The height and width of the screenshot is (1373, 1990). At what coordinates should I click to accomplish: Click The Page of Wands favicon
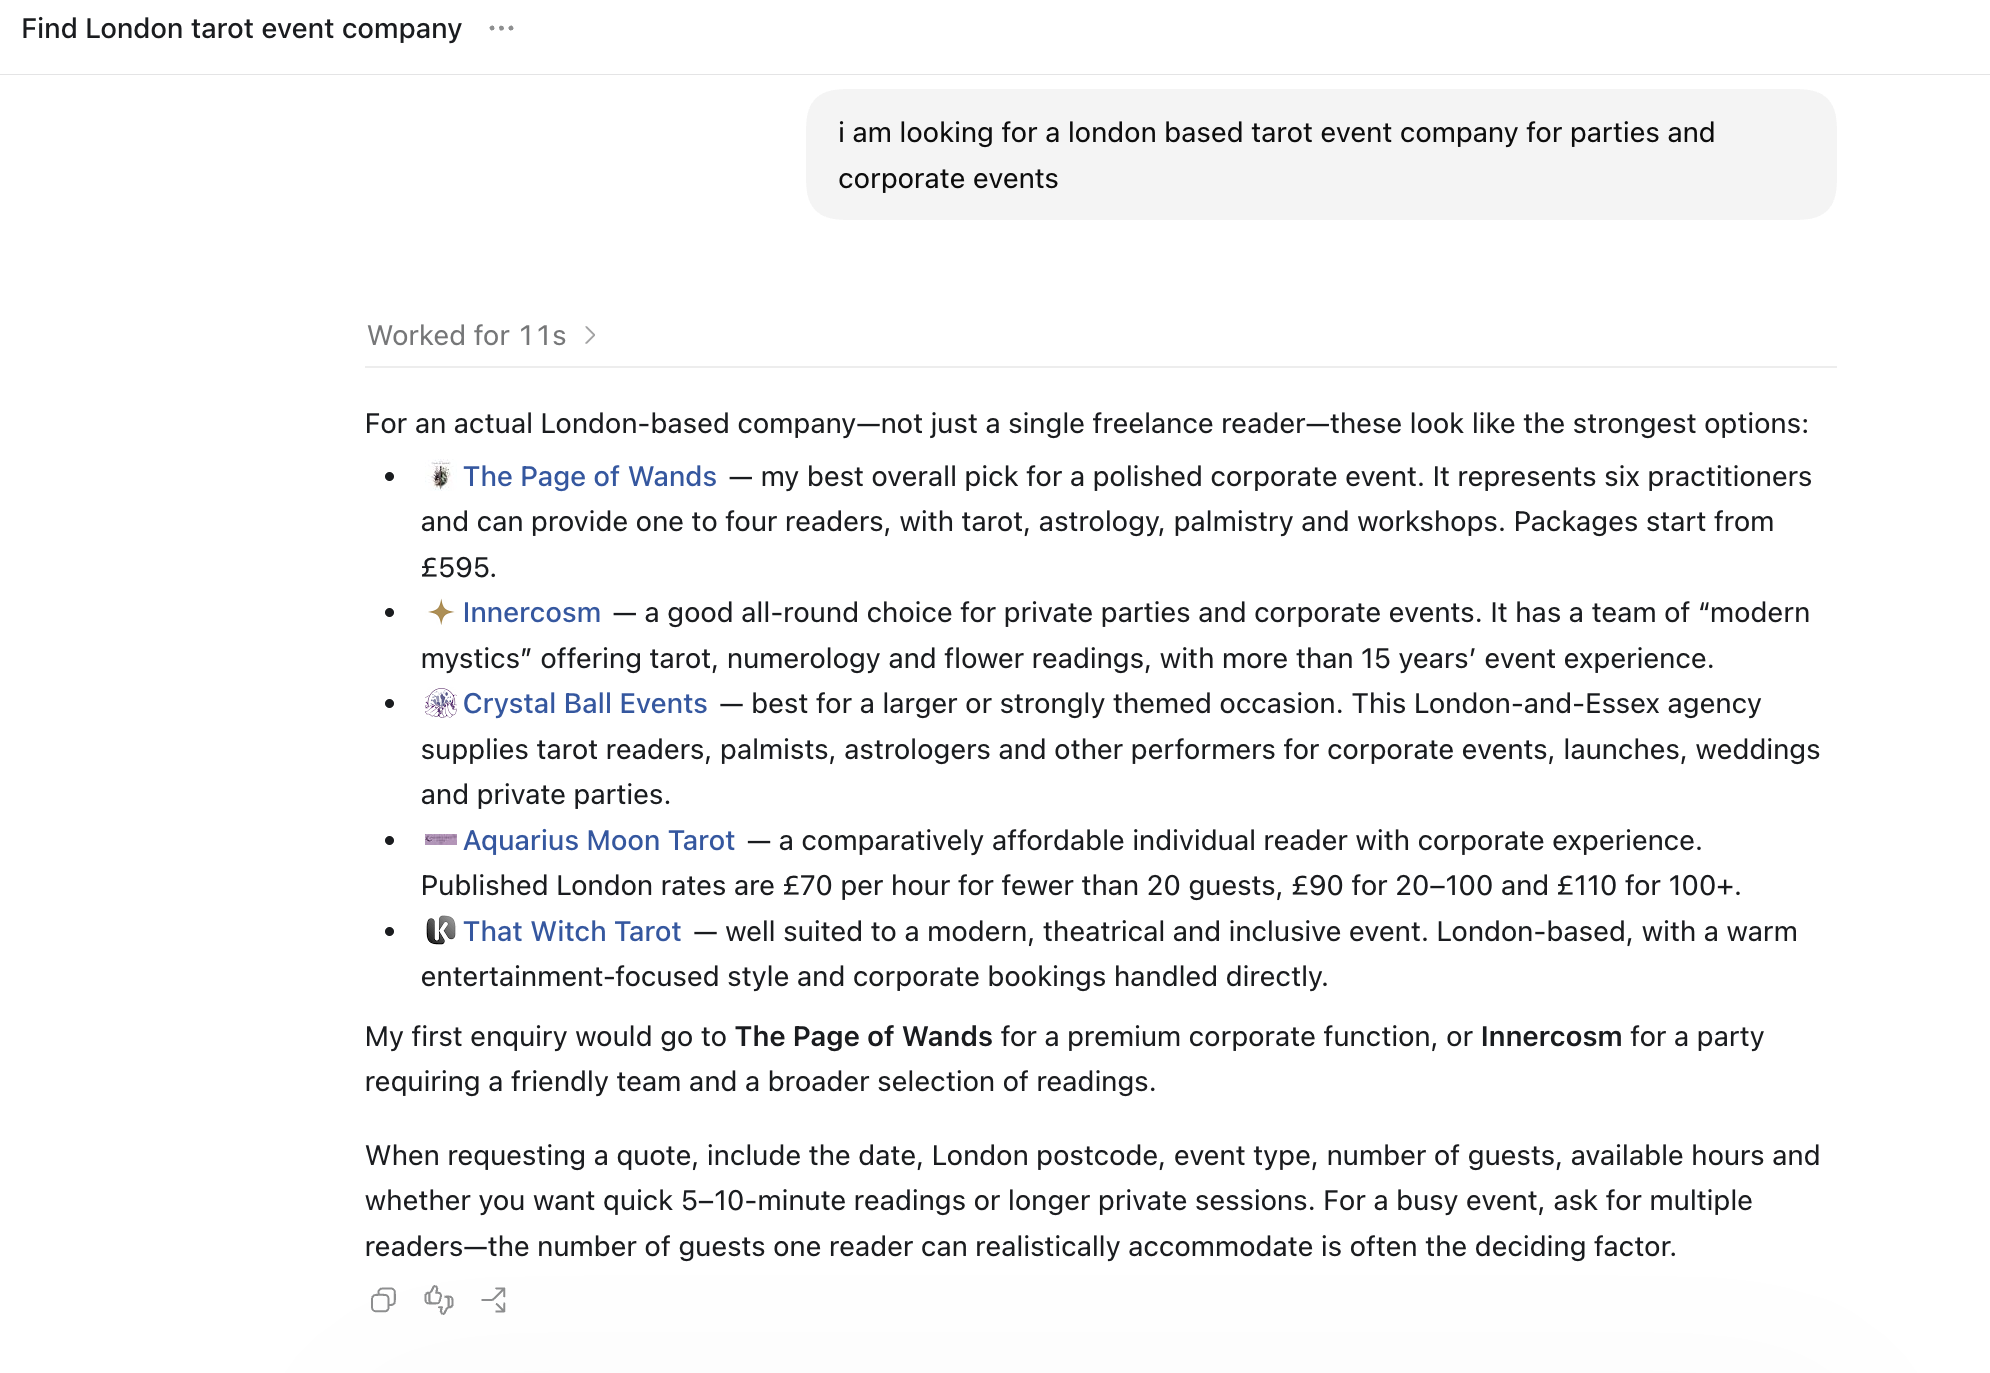440,476
